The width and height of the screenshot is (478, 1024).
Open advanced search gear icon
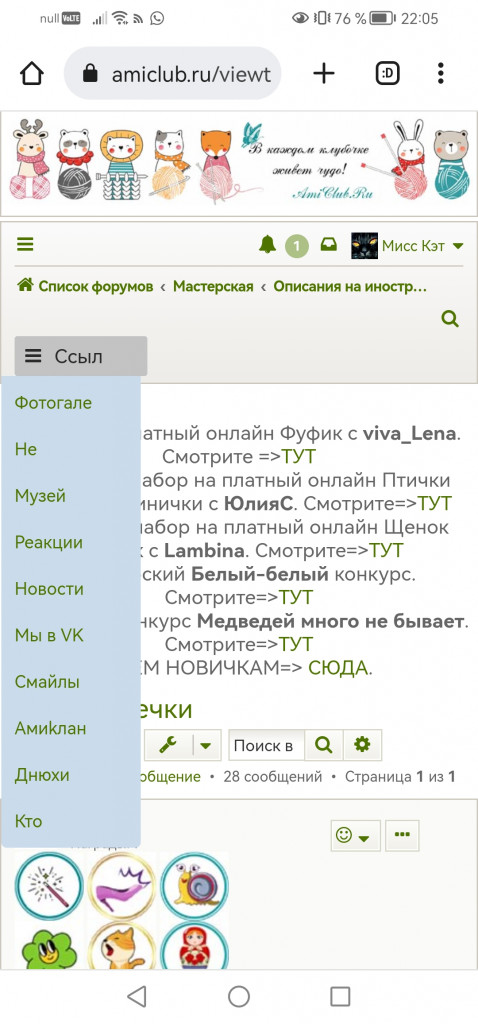362,744
